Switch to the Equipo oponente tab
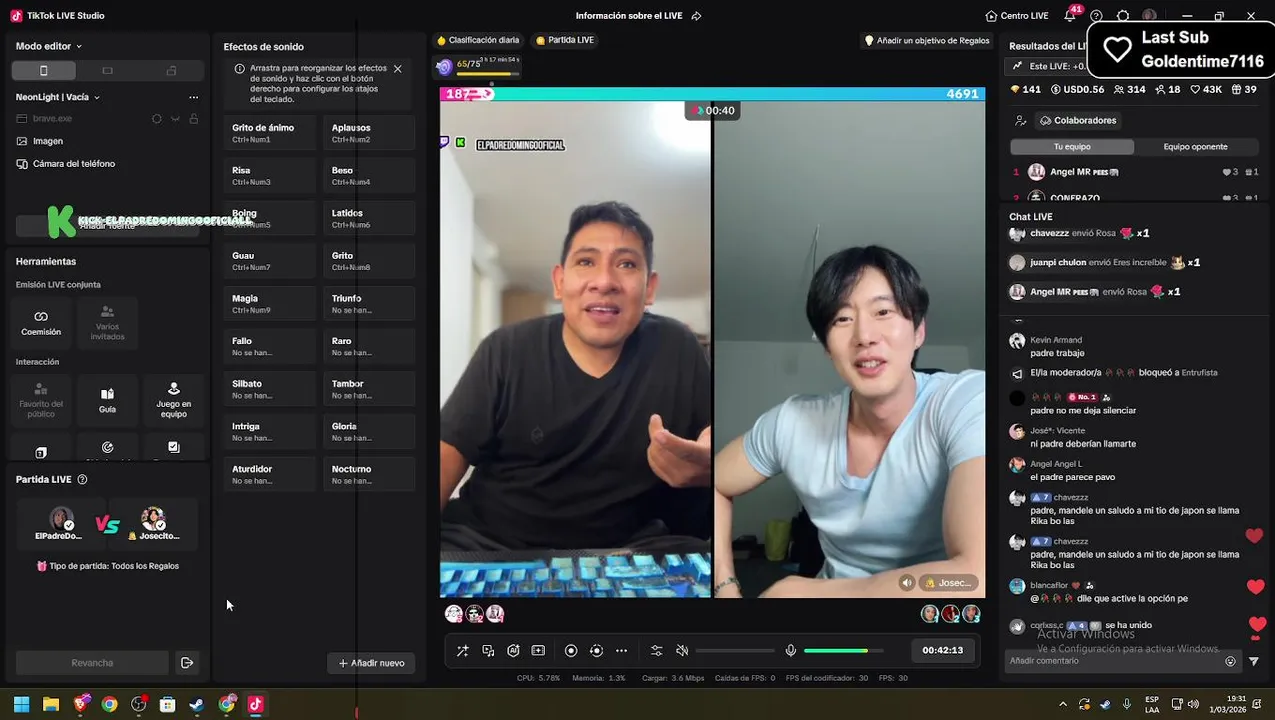Viewport: 1275px width, 720px height. (x=1195, y=147)
